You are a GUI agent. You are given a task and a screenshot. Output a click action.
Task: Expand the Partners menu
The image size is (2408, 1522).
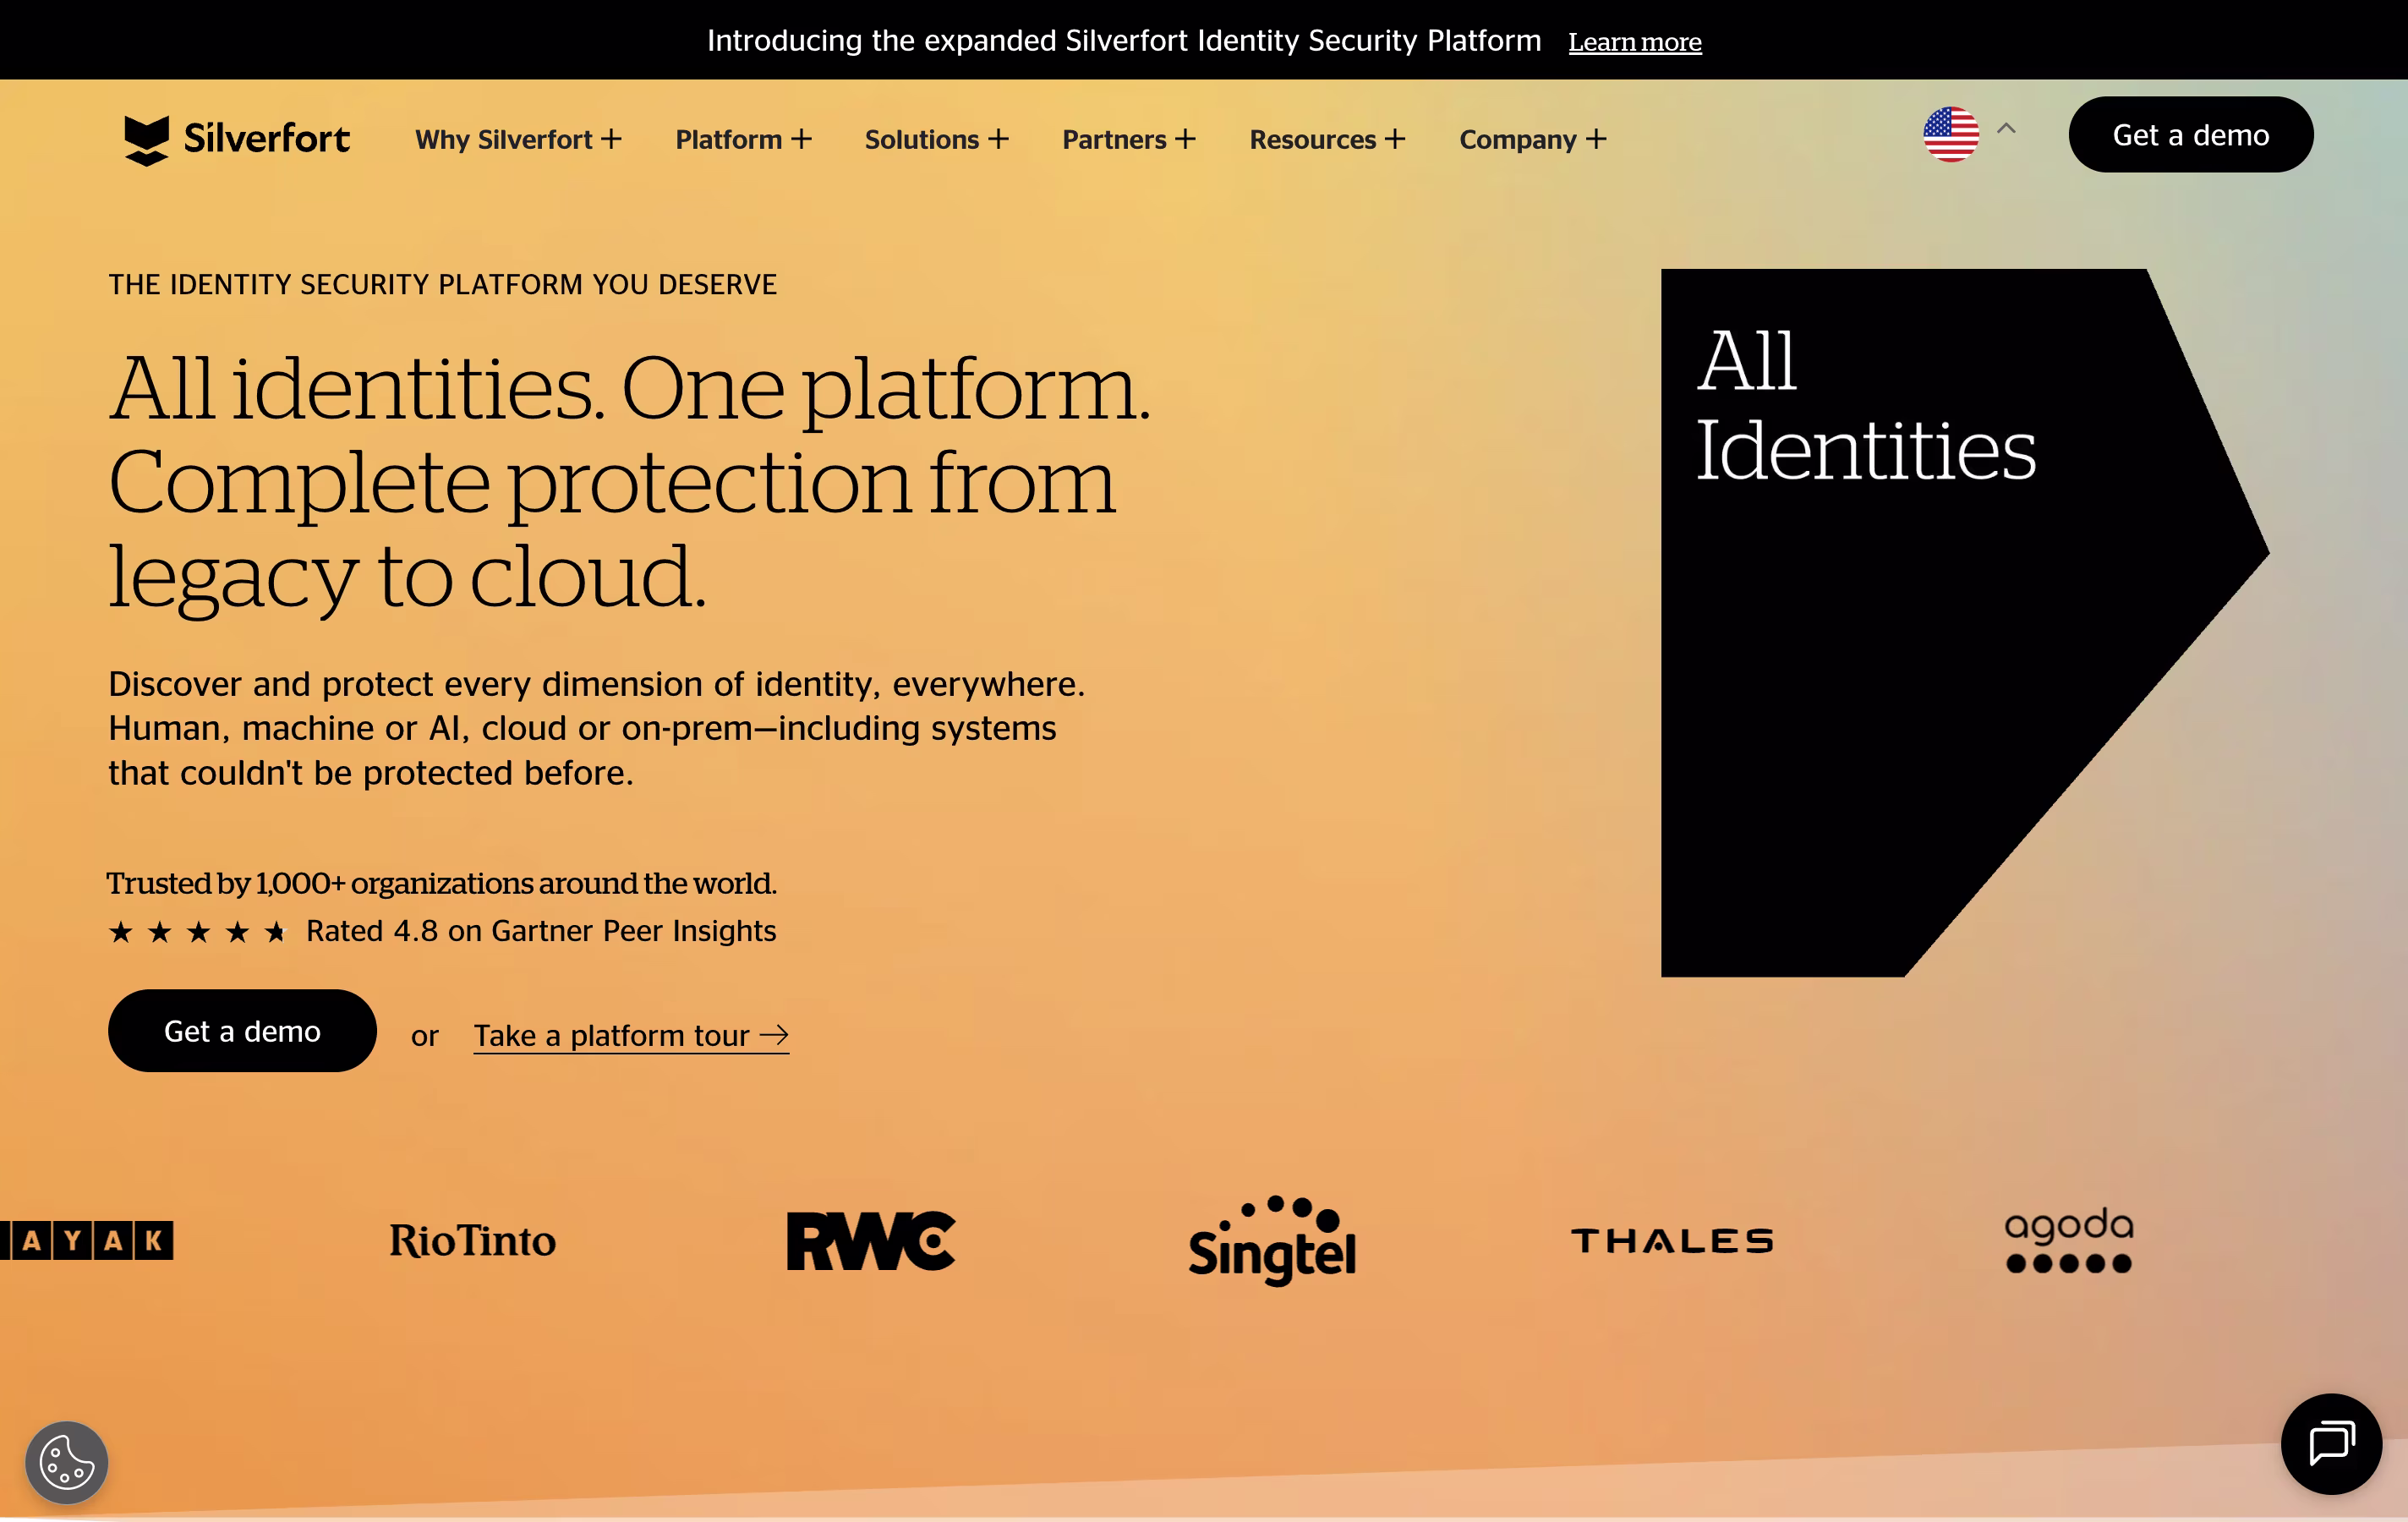(x=1129, y=139)
